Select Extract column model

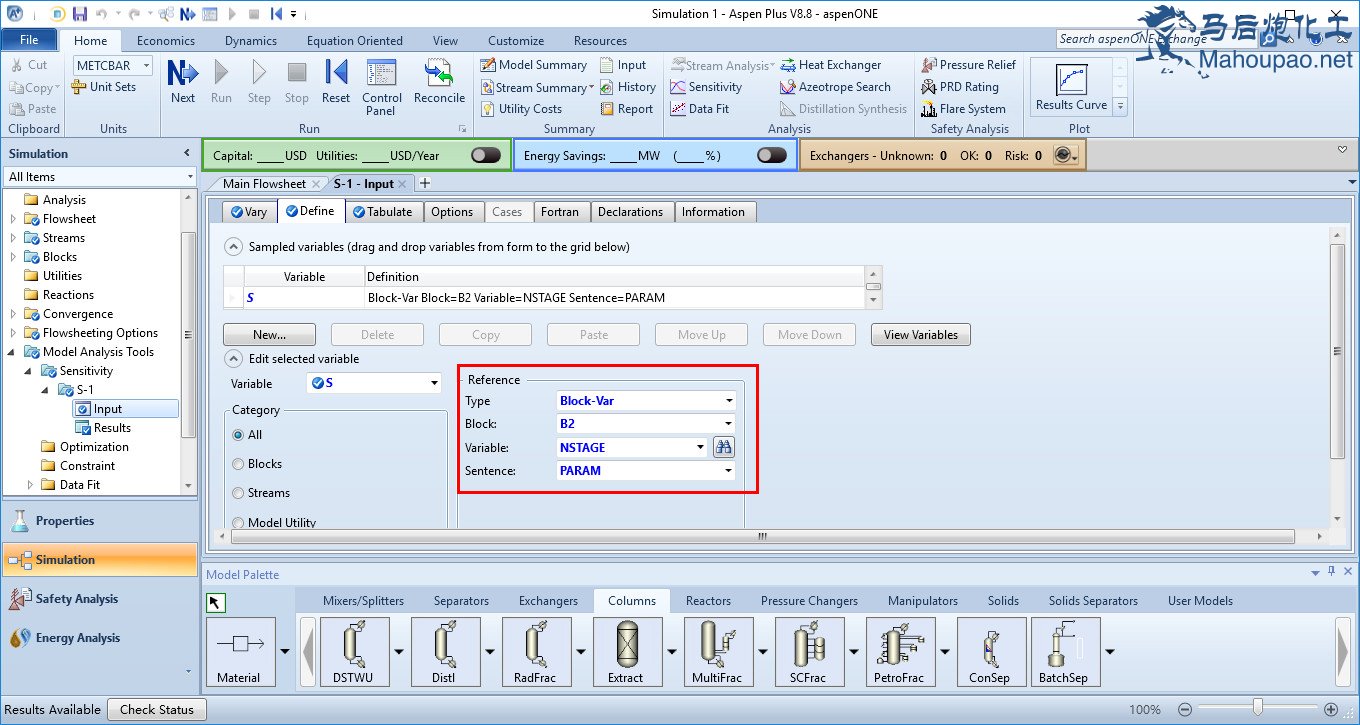pyautogui.click(x=626, y=652)
